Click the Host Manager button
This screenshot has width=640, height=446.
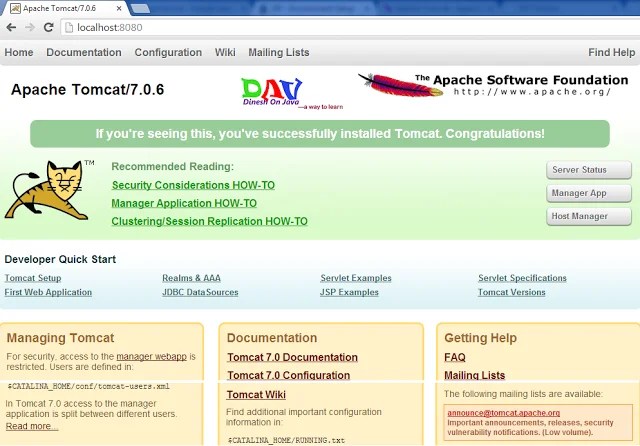point(589,216)
